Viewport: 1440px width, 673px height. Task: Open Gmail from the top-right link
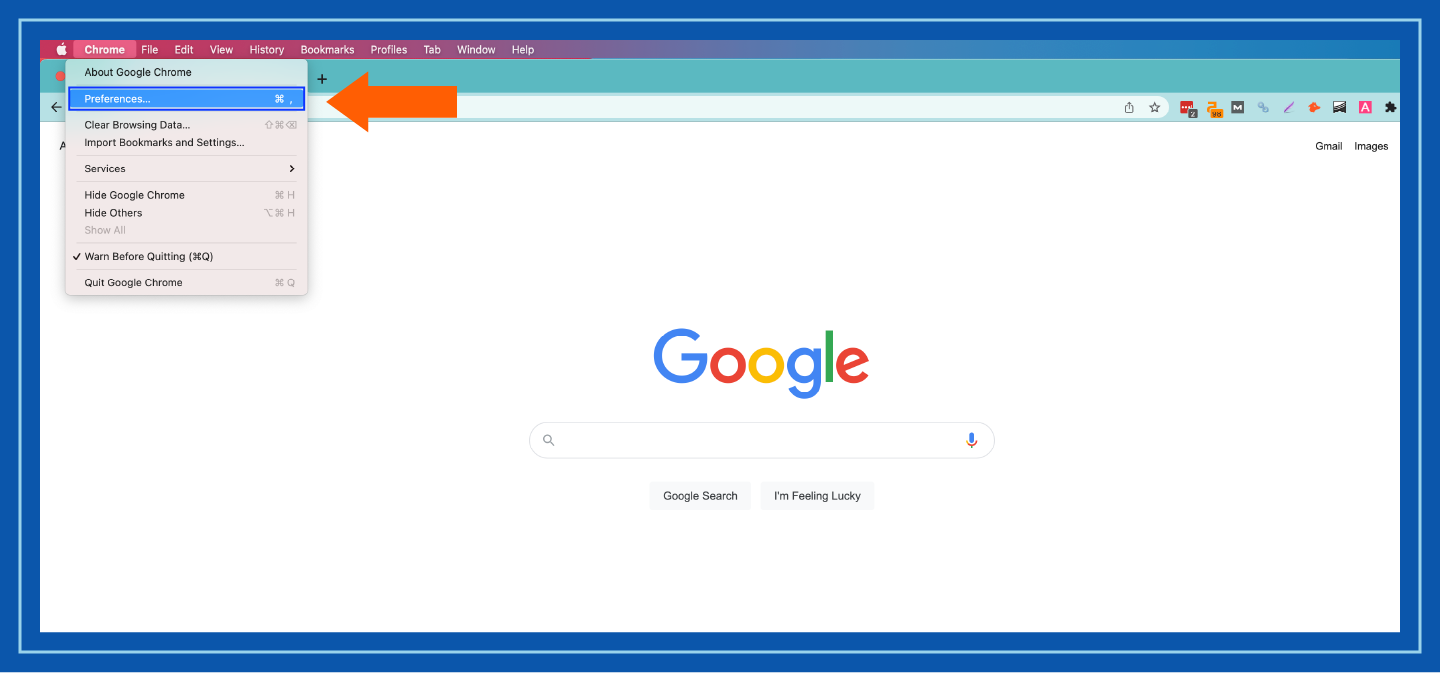coord(1328,145)
